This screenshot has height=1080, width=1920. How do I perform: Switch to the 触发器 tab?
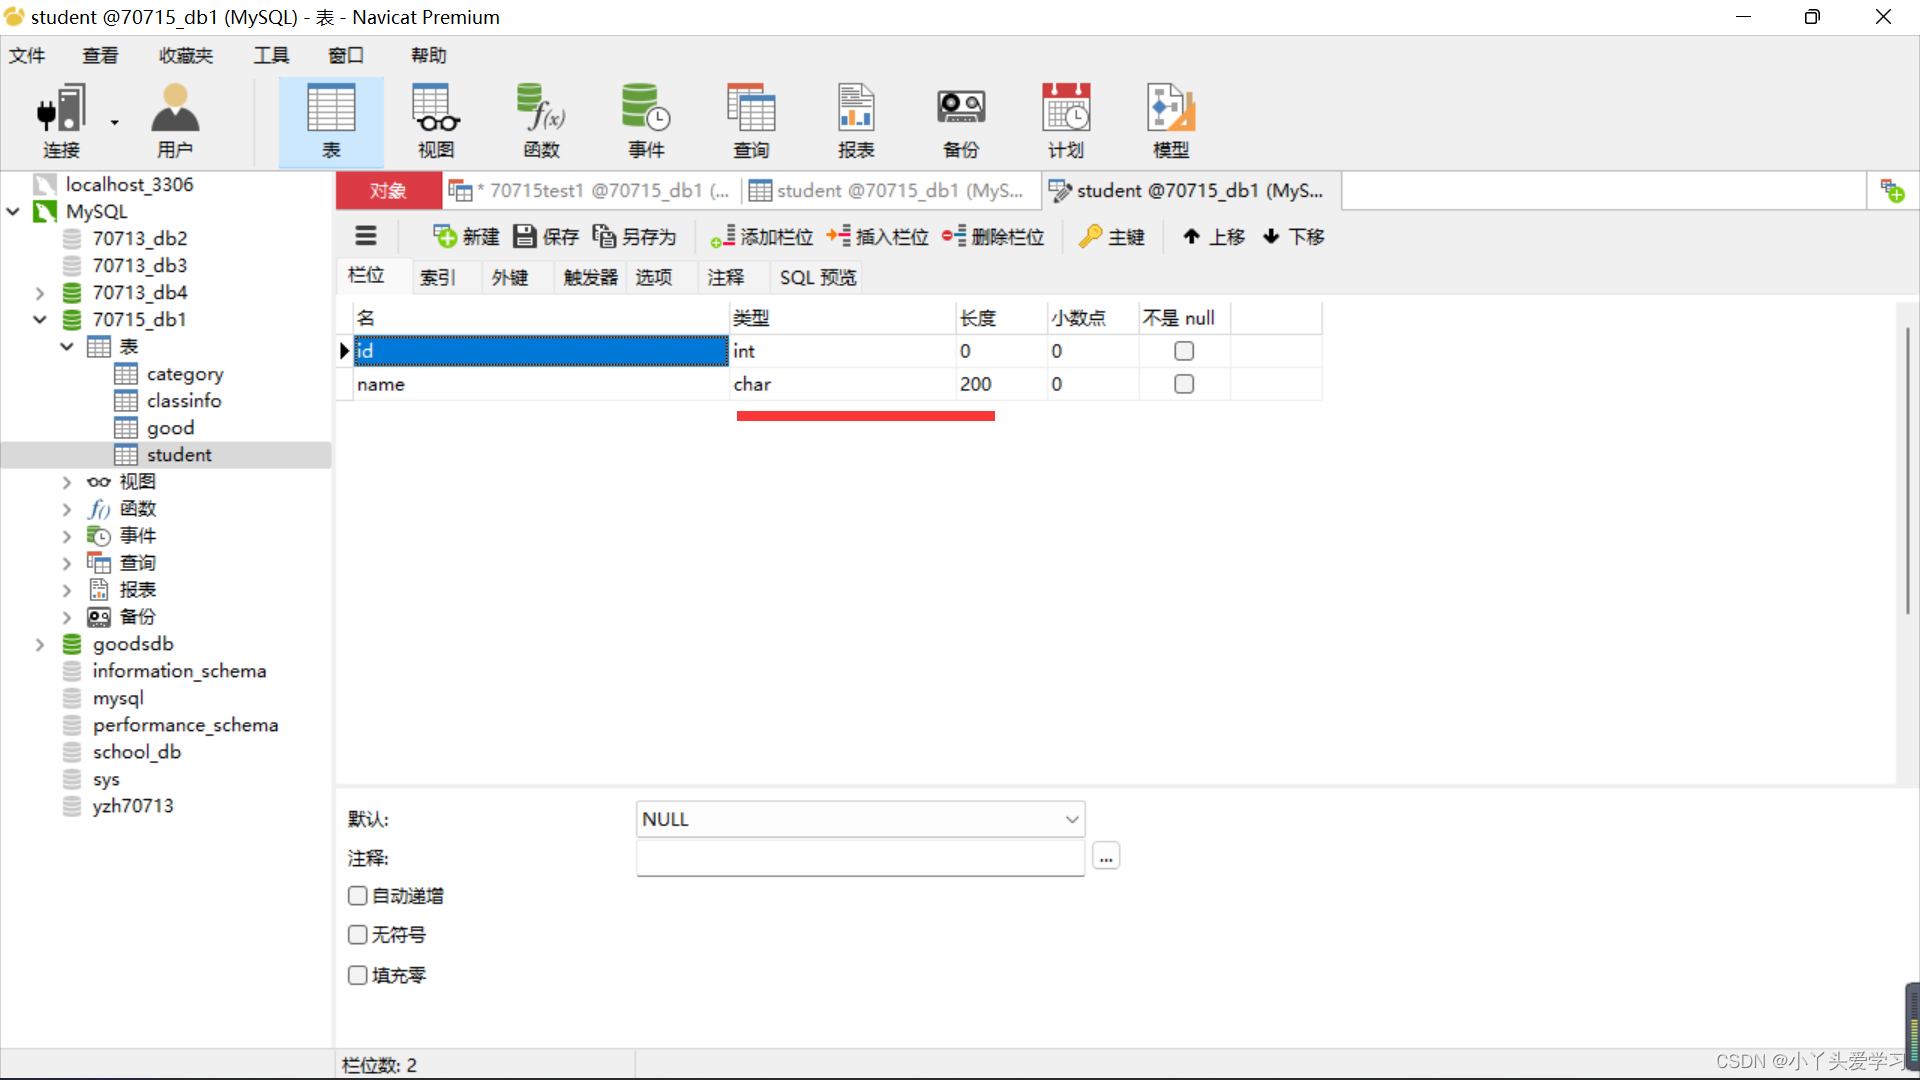tap(590, 277)
